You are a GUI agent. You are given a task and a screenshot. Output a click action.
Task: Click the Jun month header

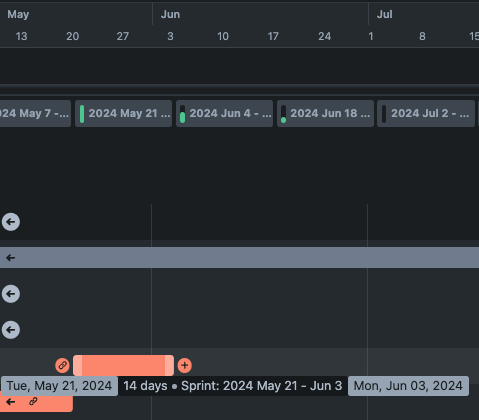coord(170,14)
